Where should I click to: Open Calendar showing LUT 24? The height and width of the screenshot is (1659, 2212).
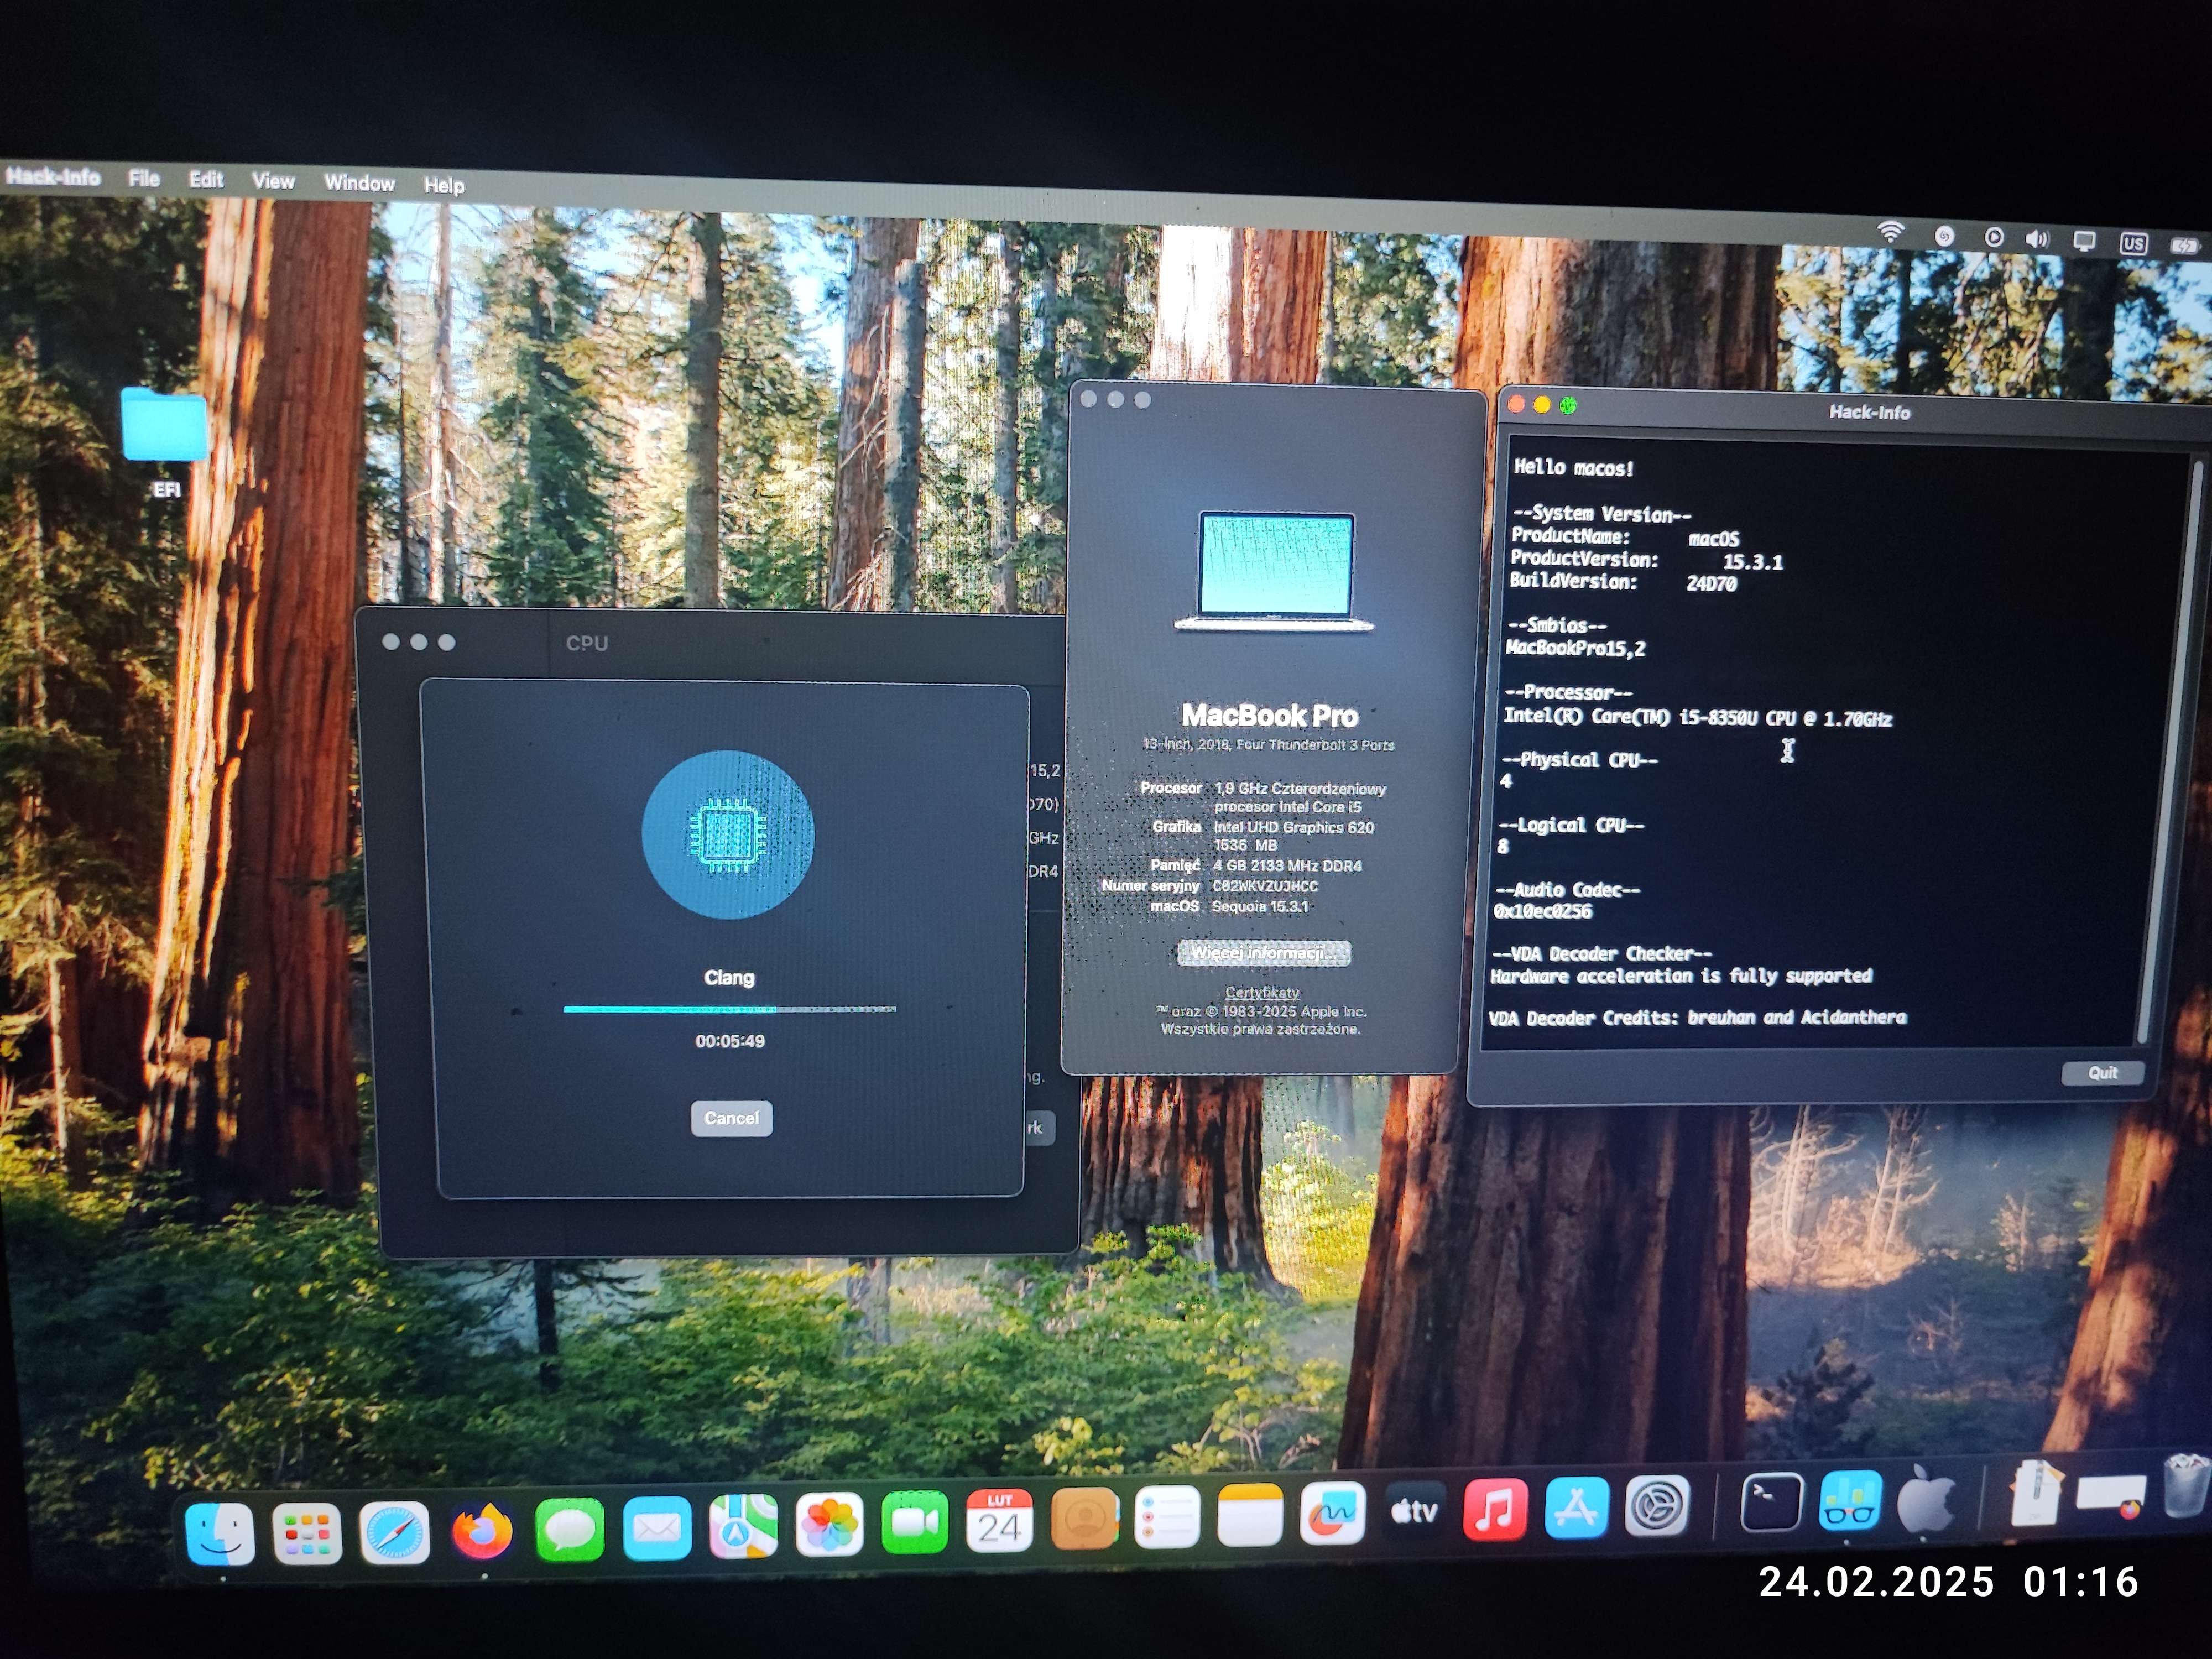pos(999,1521)
